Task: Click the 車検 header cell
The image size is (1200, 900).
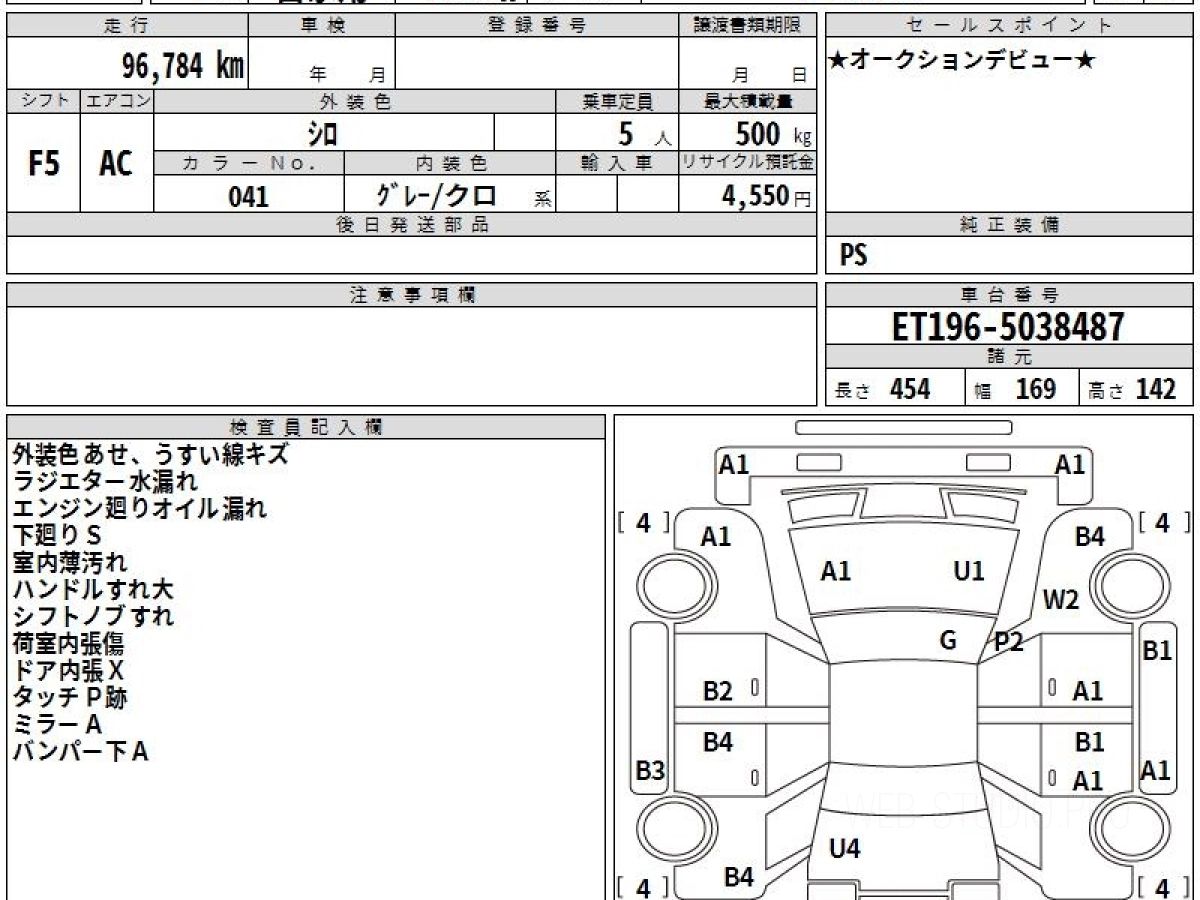Action: point(321,25)
